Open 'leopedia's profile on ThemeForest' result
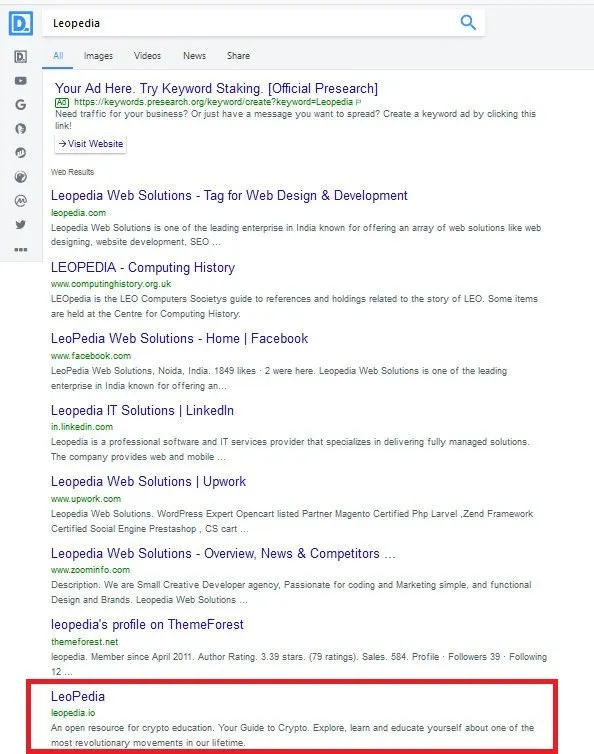 click(x=147, y=625)
